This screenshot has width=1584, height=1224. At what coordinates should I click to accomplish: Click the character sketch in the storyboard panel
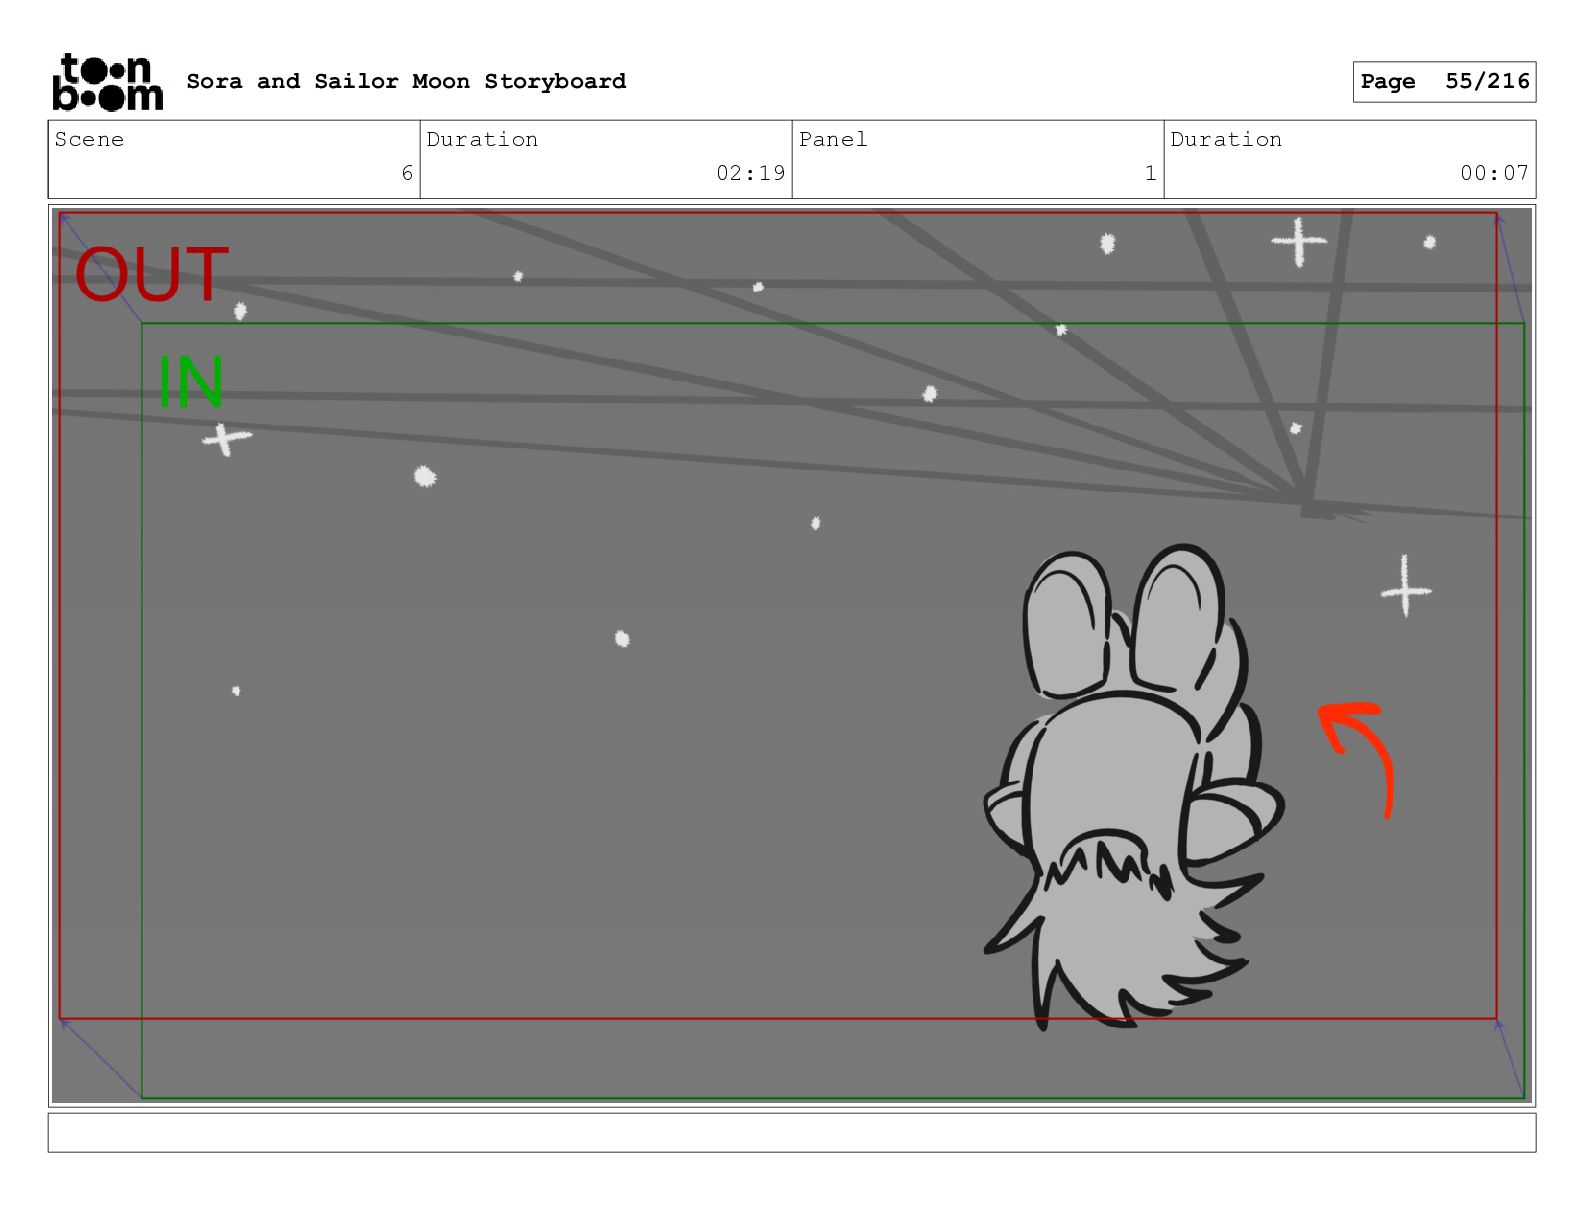coord(1134,786)
